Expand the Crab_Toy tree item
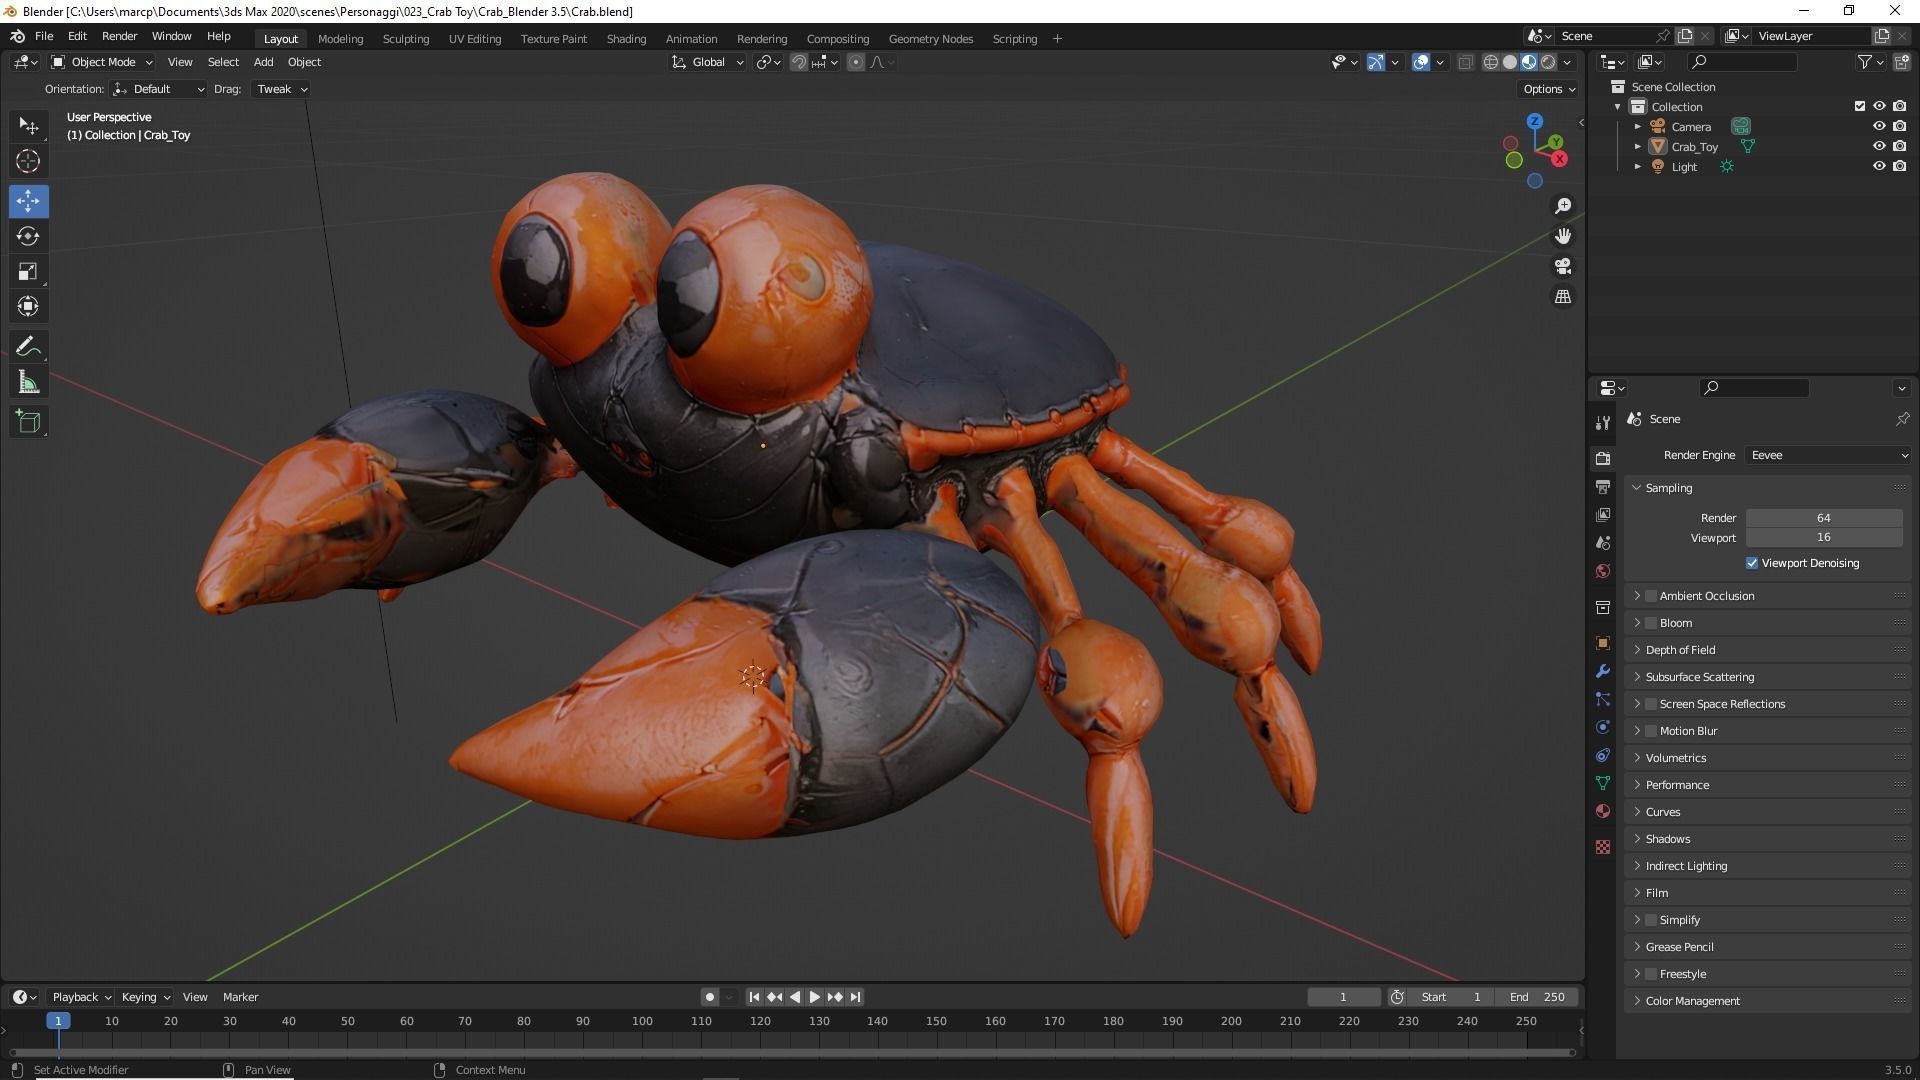The height and width of the screenshot is (1080, 1920). pyautogui.click(x=1638, y=146)
